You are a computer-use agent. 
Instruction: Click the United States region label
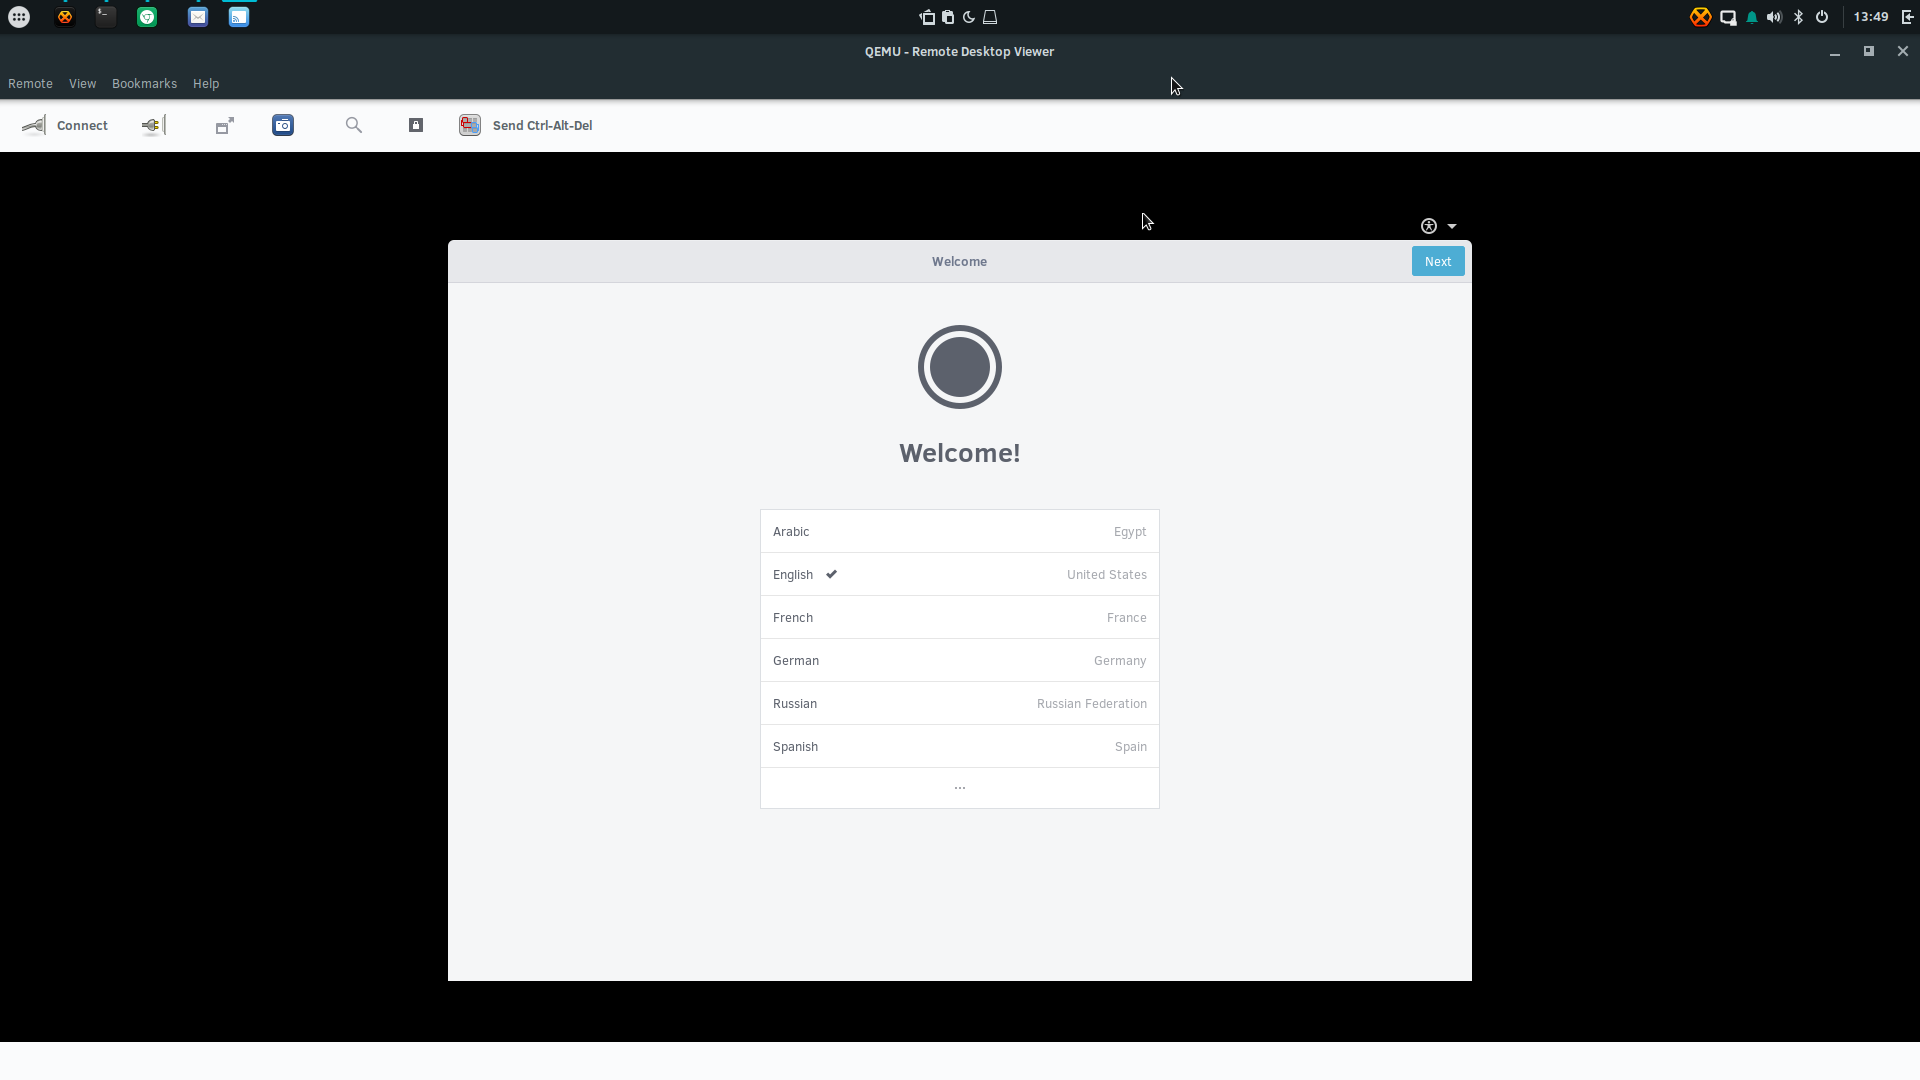pos(1106,575)
